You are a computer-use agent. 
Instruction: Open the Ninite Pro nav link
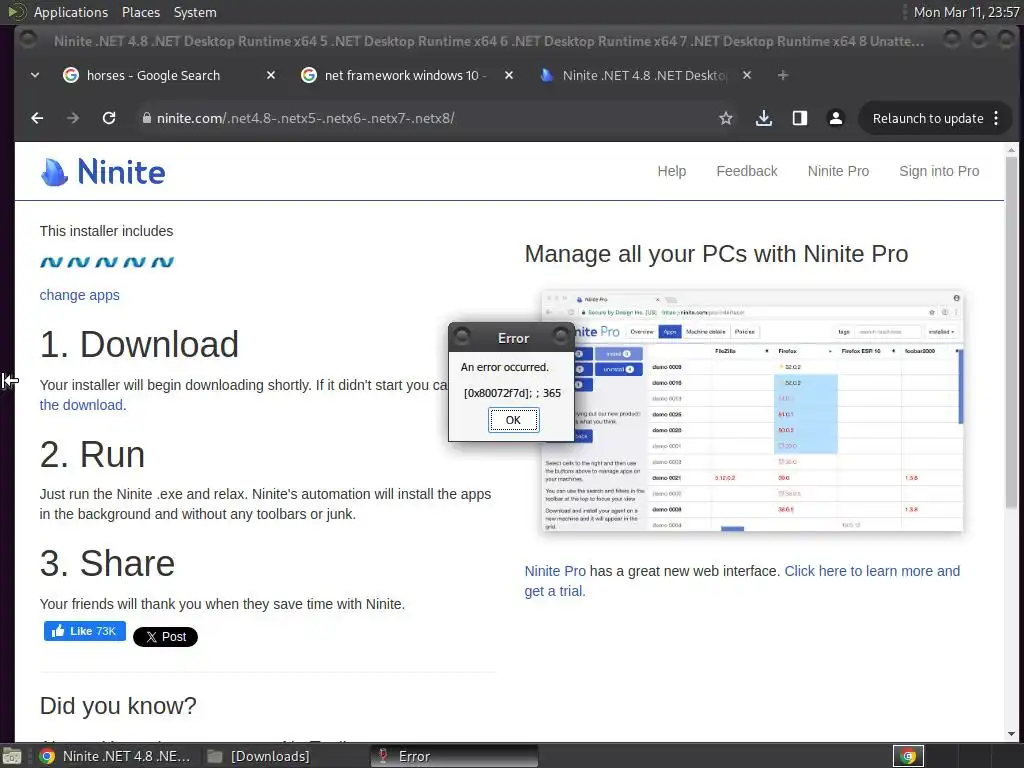point(838,171)
